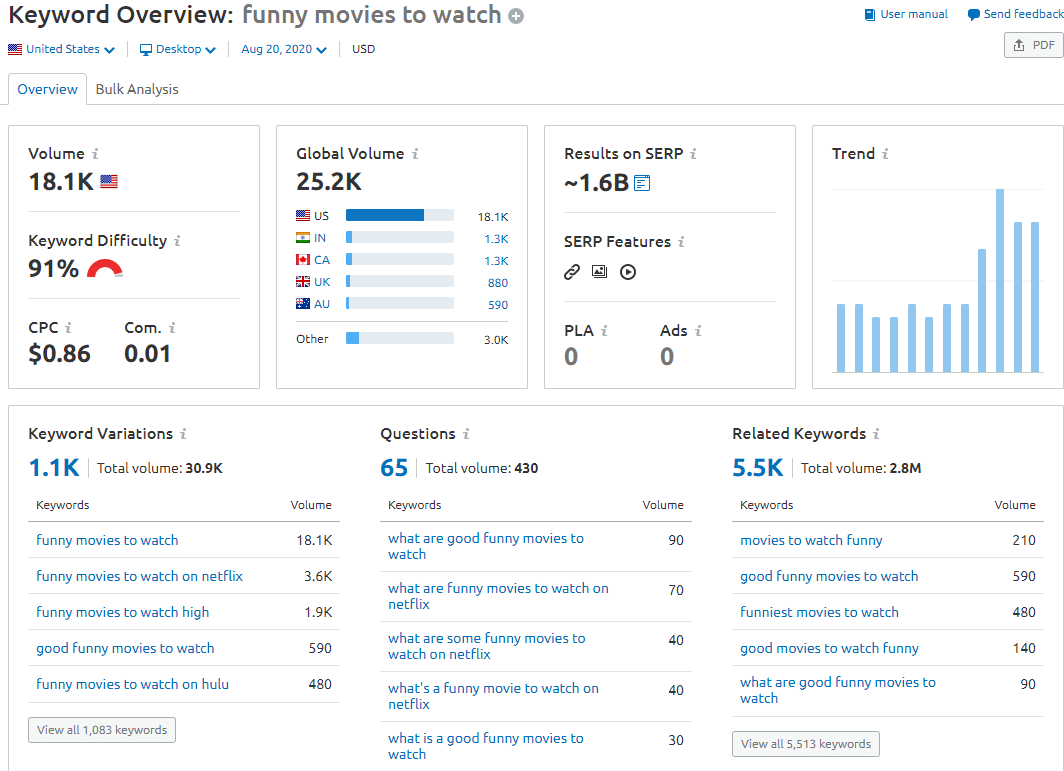The image size is (1064, 771).
Task: Click the info icon beside Trend
Action: pos(885,154)
